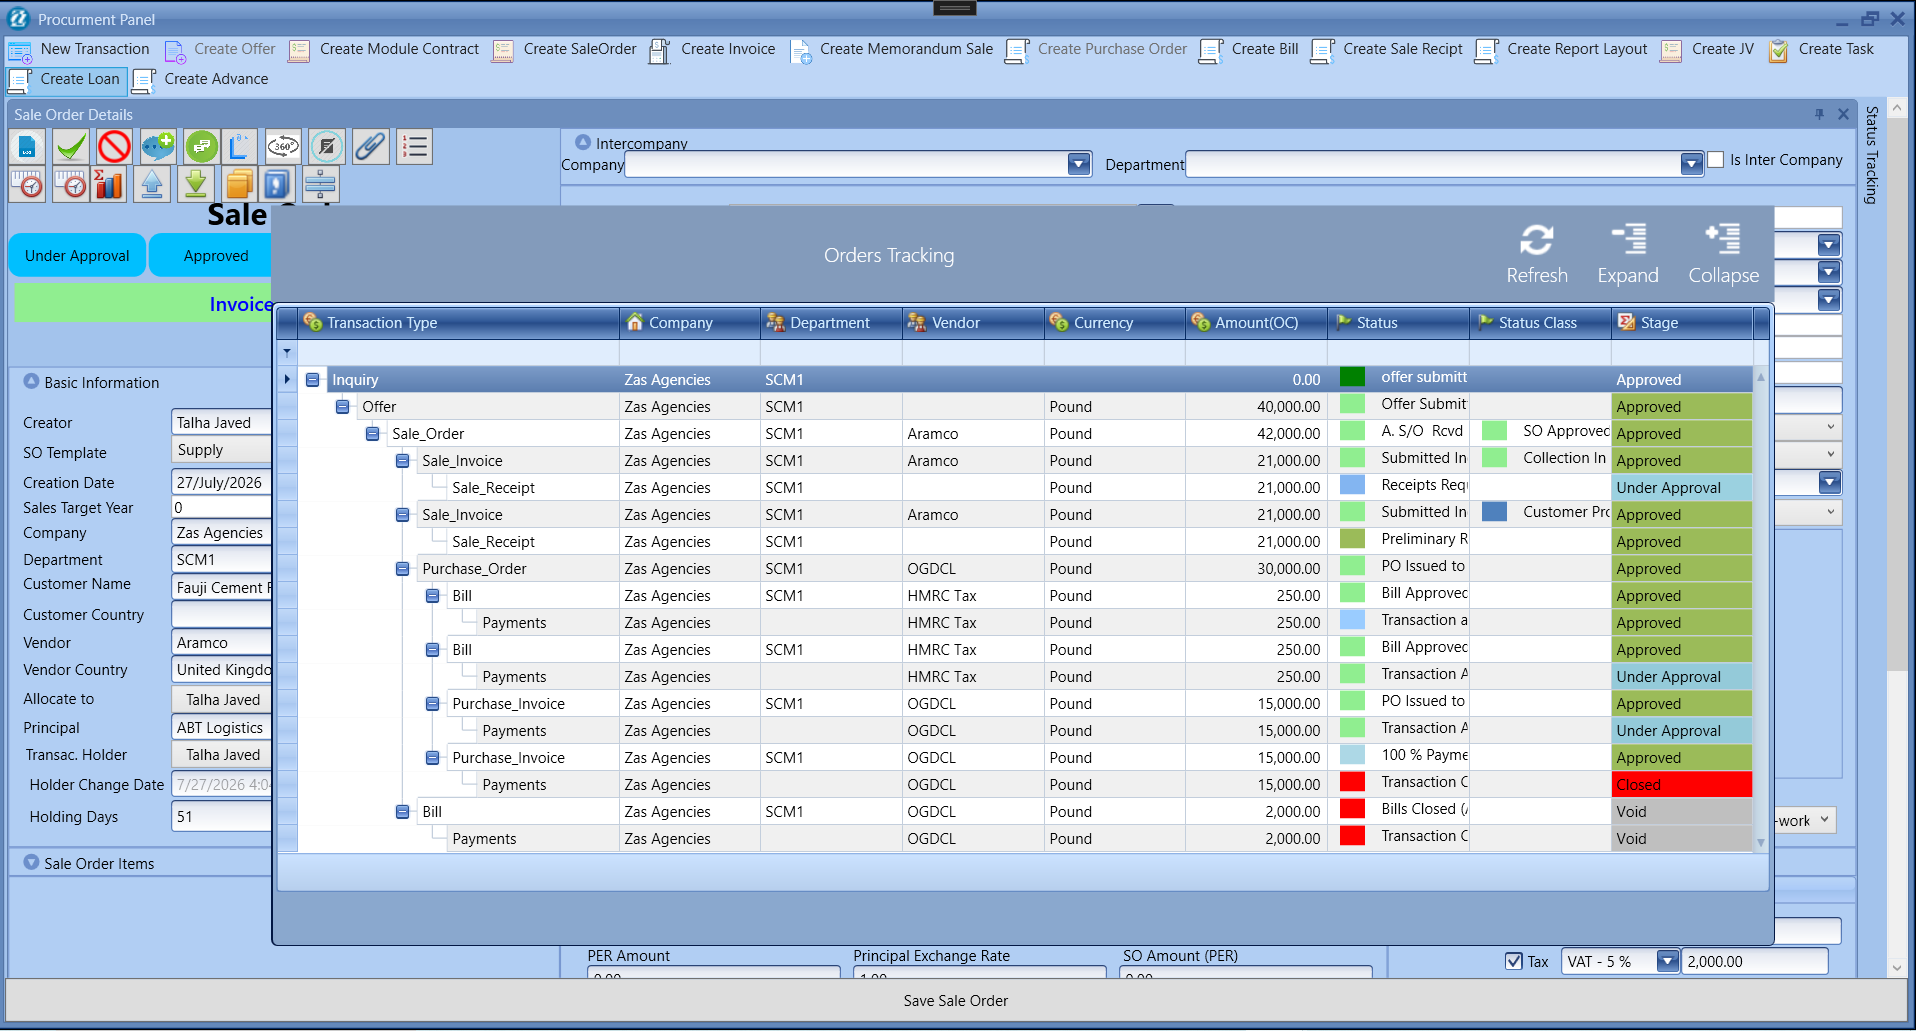
Task: Click the blue document save icon
Action: [28, 147]
